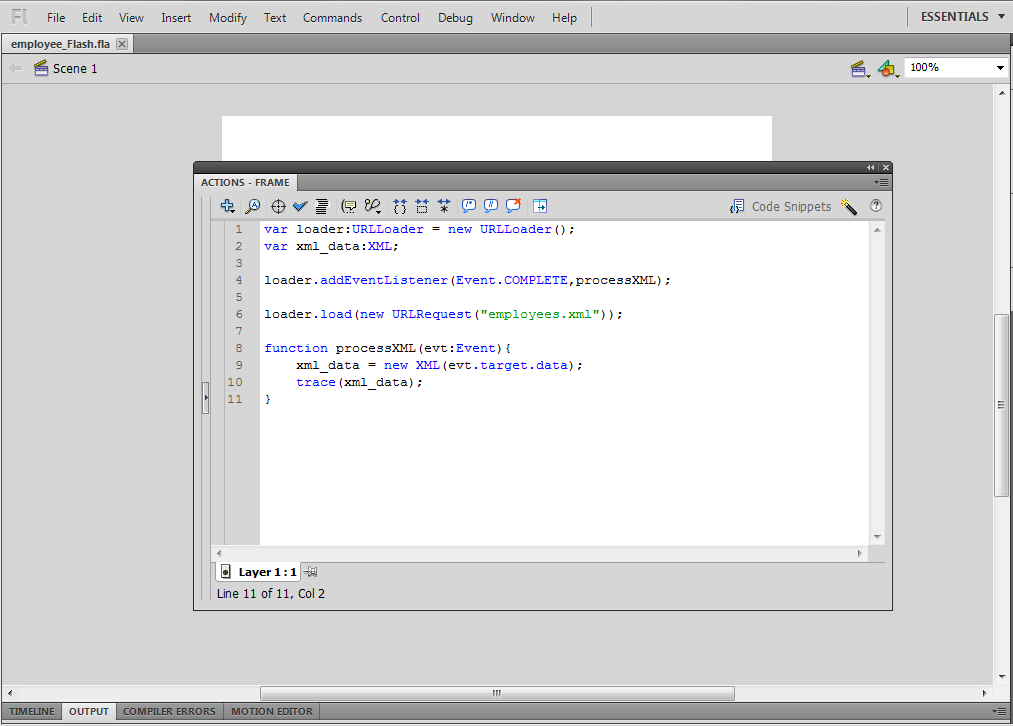The height and width of the screenshot is (726, 1013).
Task: Collapse between braces in the code
Action: tap(400, 206)
